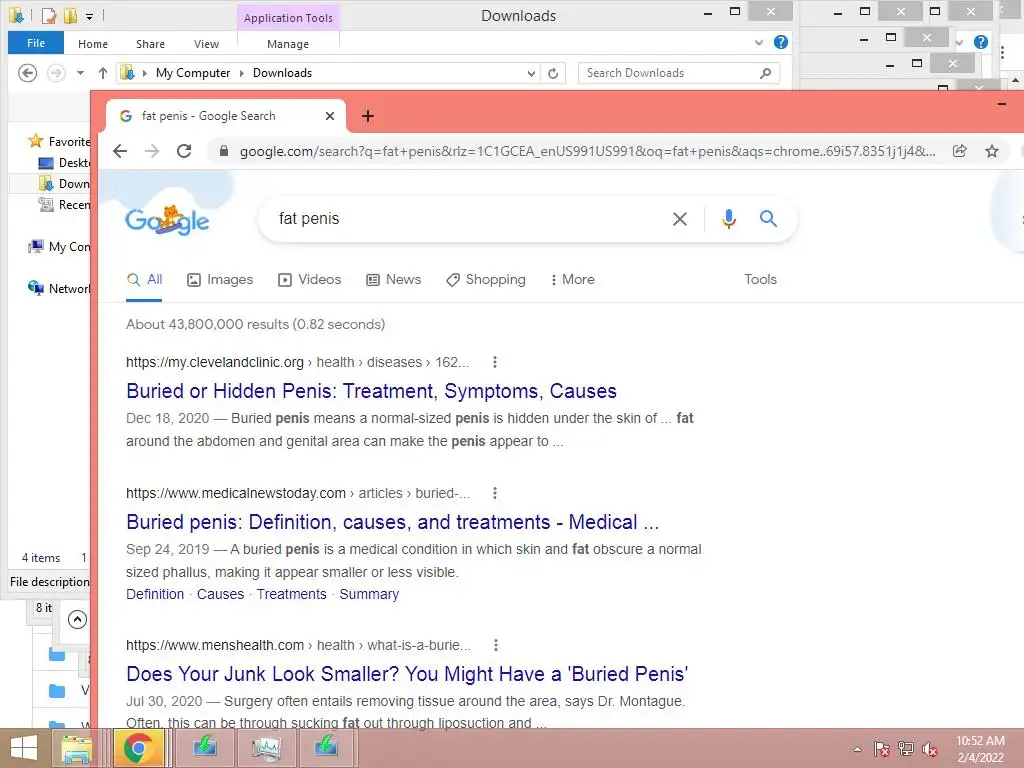Open the Google doodle logo

coord(167,220)
